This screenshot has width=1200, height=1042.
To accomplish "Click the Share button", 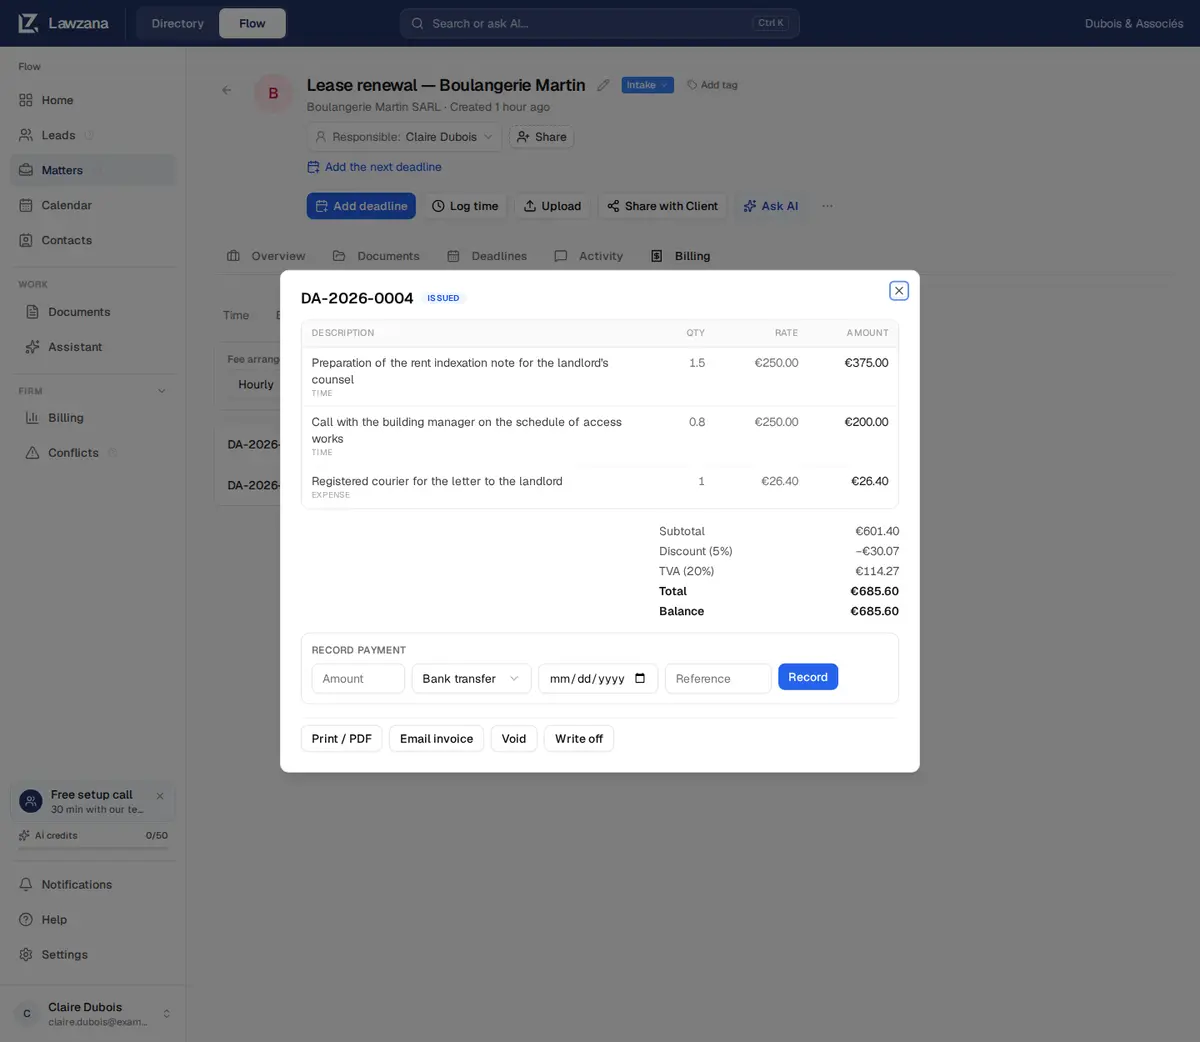I will click(x=541, y=137).
